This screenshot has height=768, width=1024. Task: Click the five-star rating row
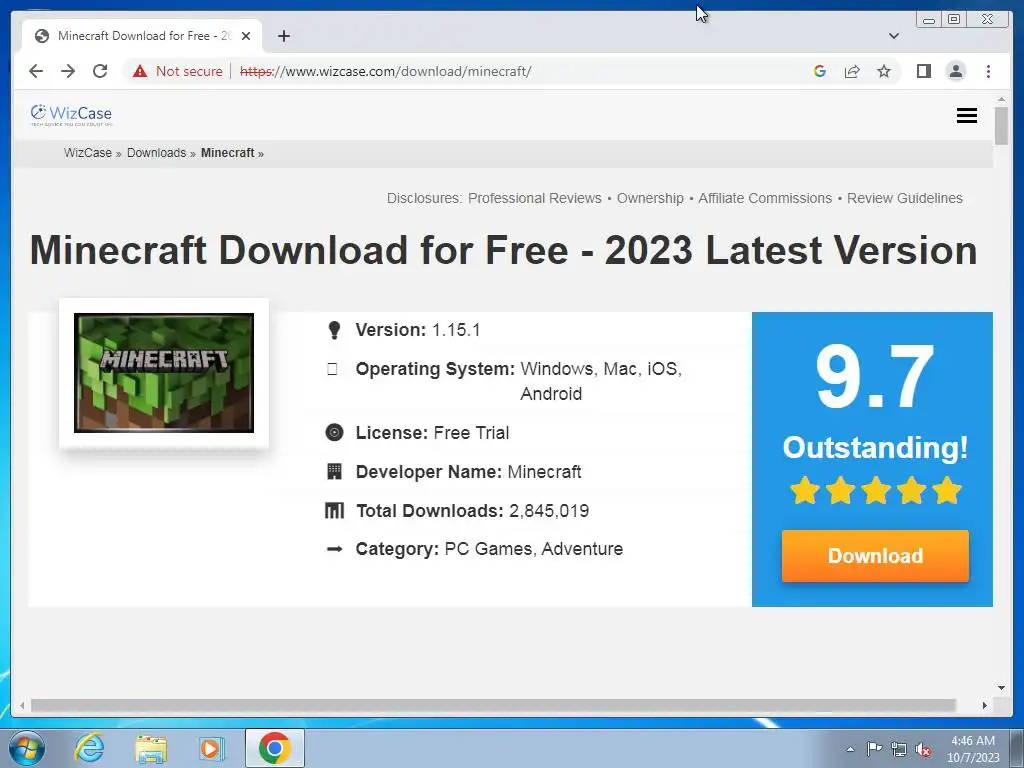pyautogui.click(x=875, y=490)
